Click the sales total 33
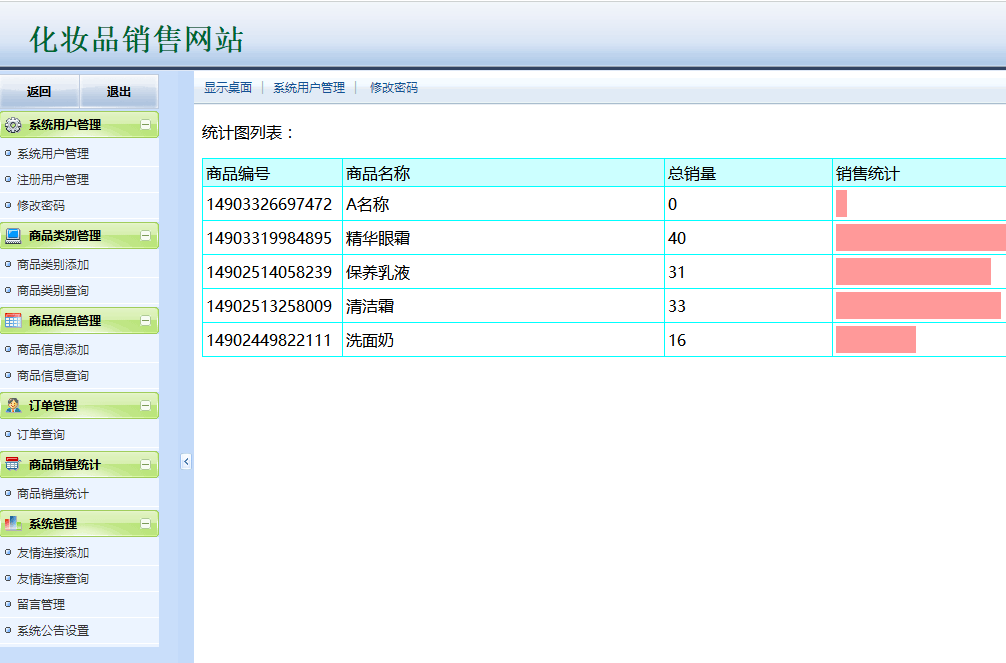The width and height of the screenshot is (1006, 663). (677, 306)
